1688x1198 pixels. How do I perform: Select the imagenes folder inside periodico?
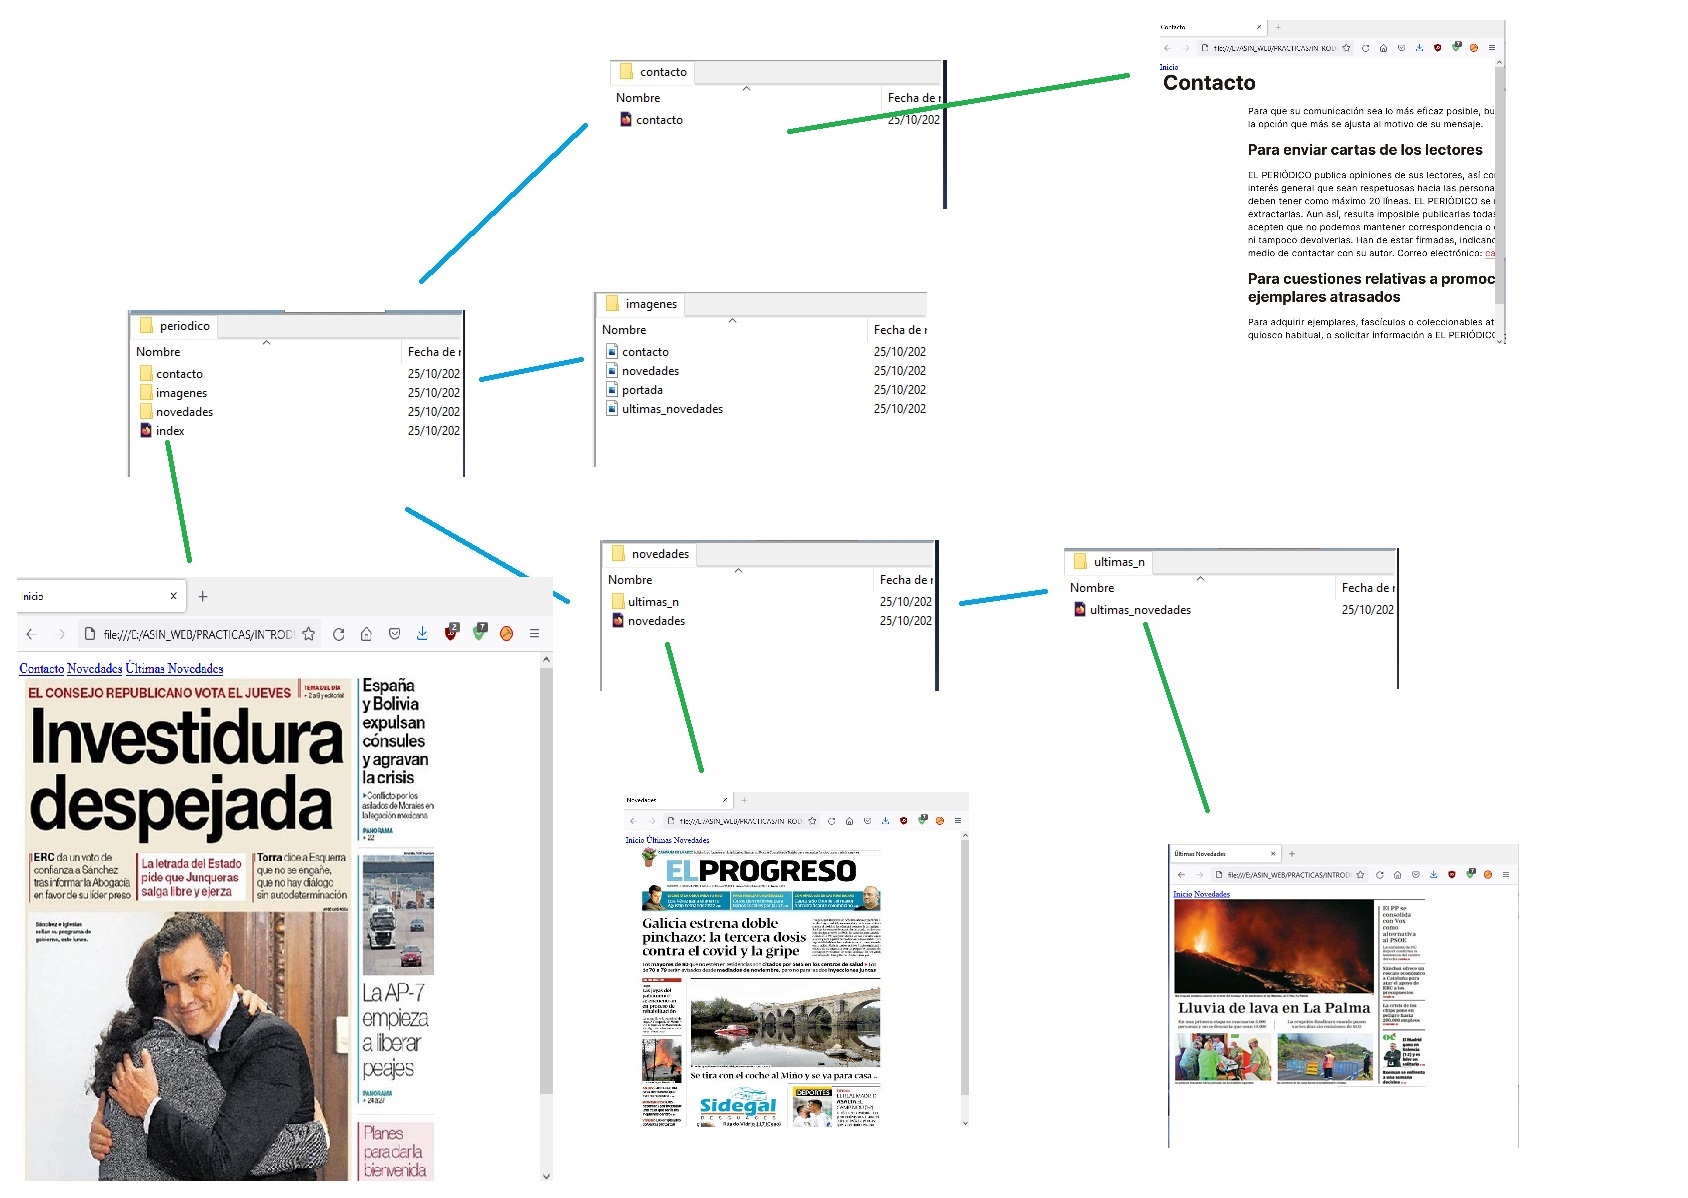(x=180, y=393)
